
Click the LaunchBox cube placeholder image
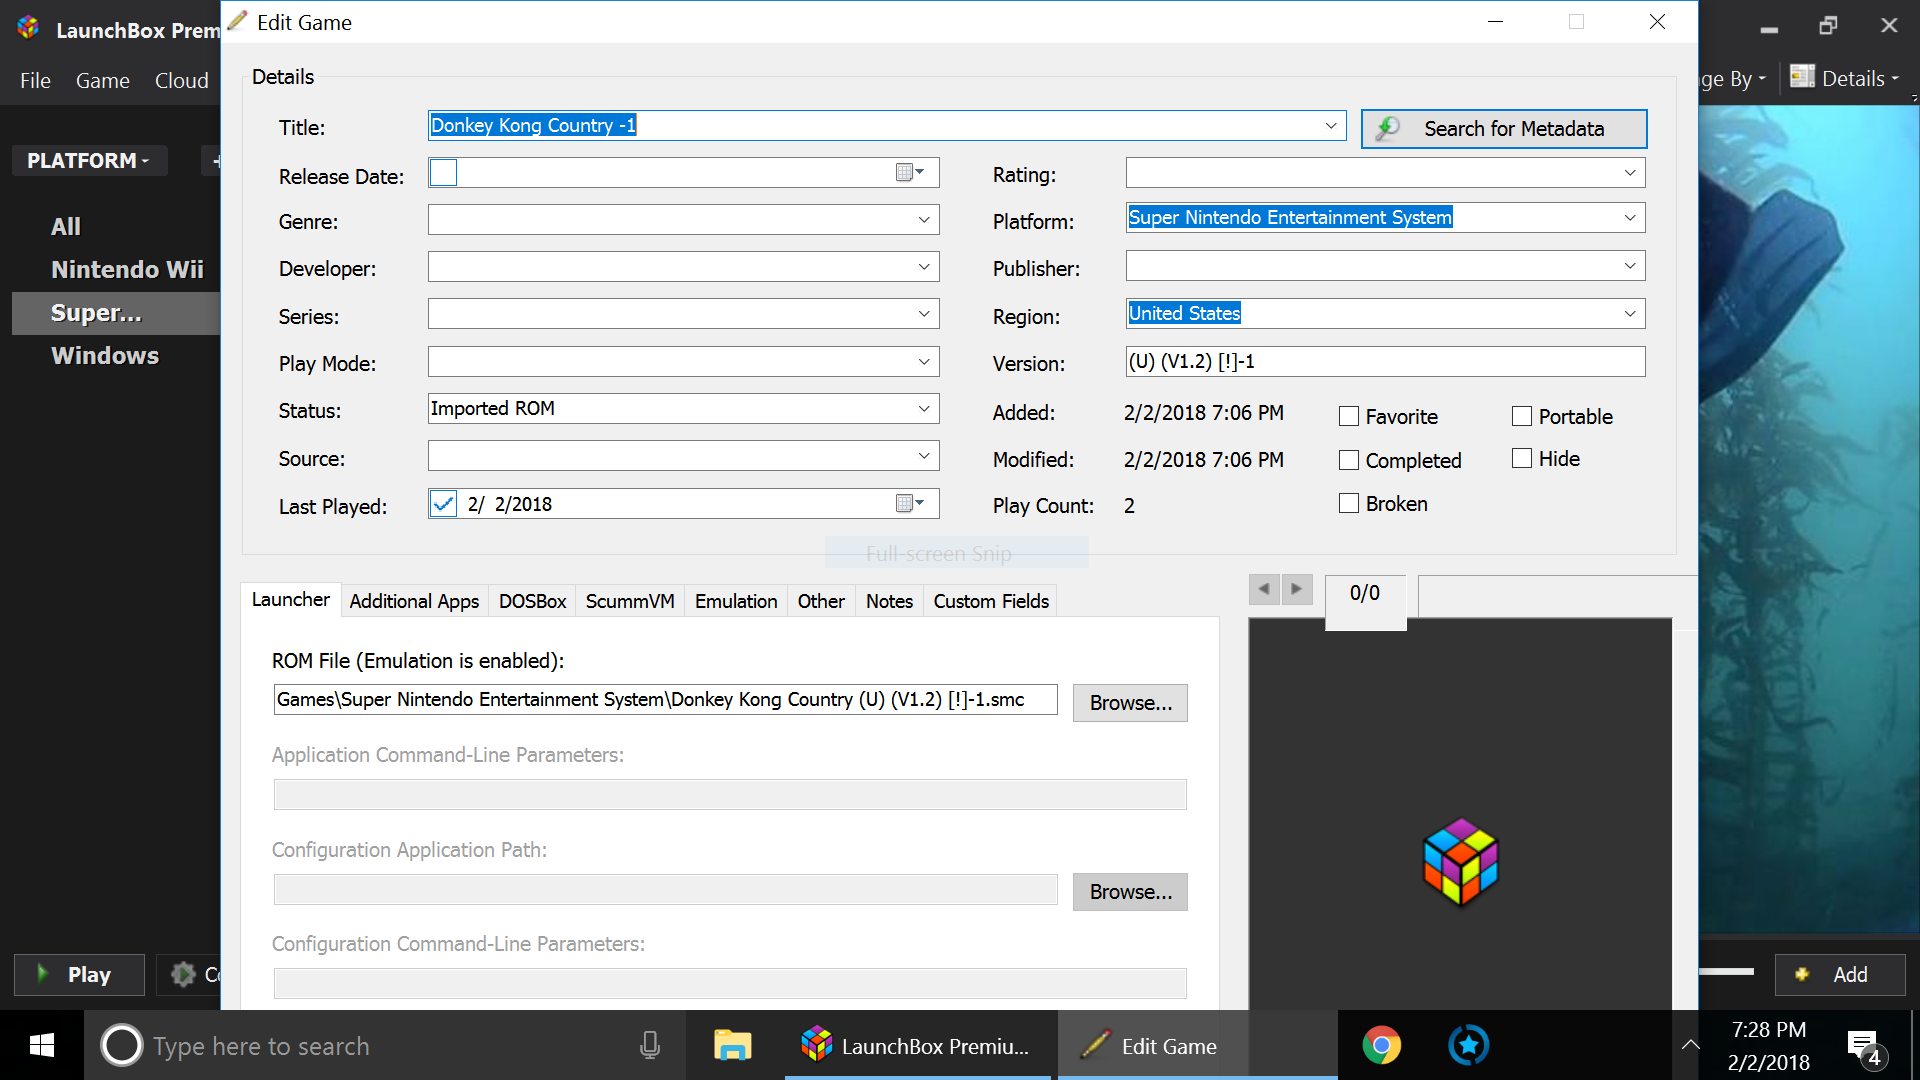1461,862
